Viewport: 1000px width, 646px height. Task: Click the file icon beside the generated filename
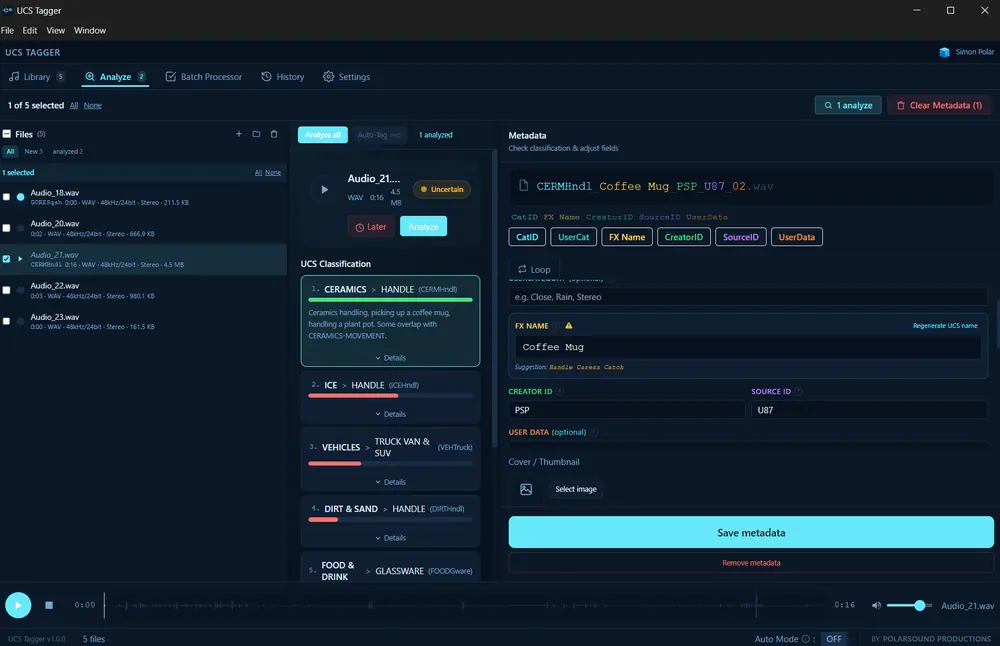pos(524,186)
